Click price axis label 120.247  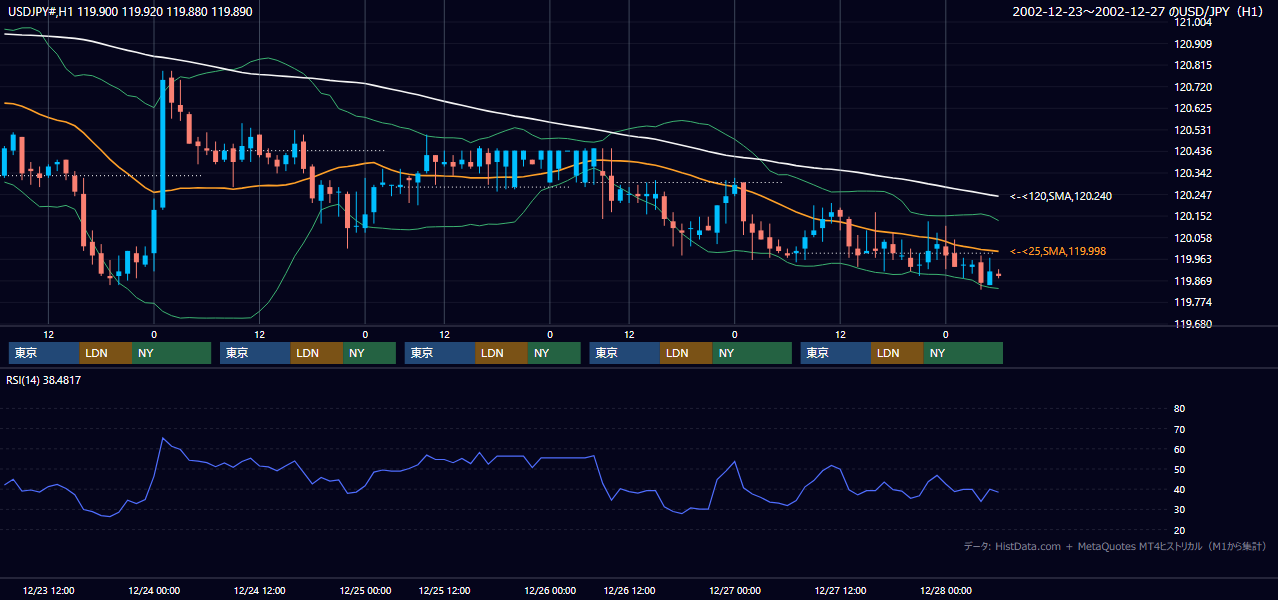1192,195
